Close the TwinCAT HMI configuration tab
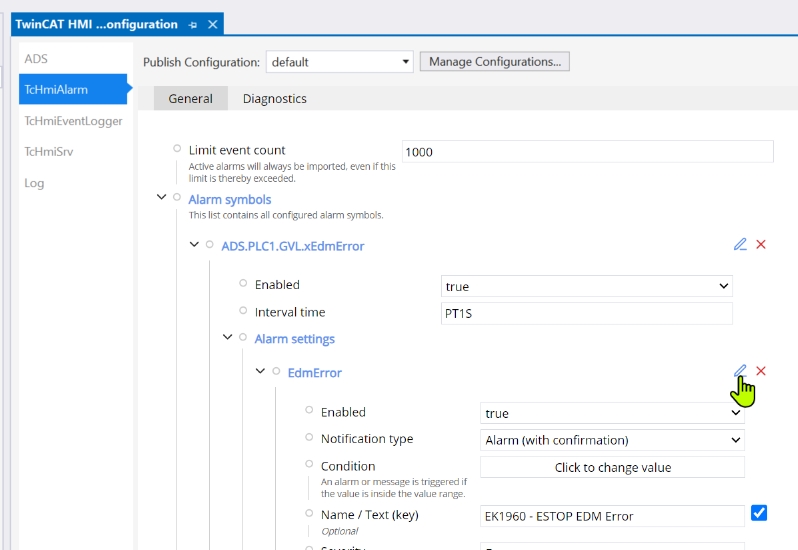This screenshot has width=798, height=550. (x=213, y=24)
